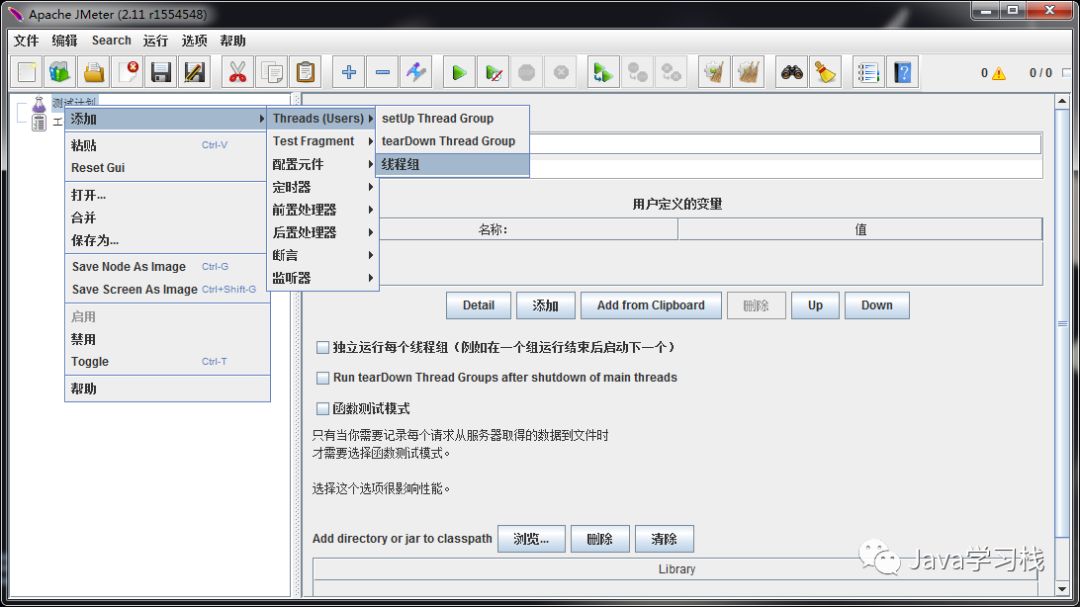
Task: Click the vertical scrollbar down arrow
Action: [x=1062, y=589]
